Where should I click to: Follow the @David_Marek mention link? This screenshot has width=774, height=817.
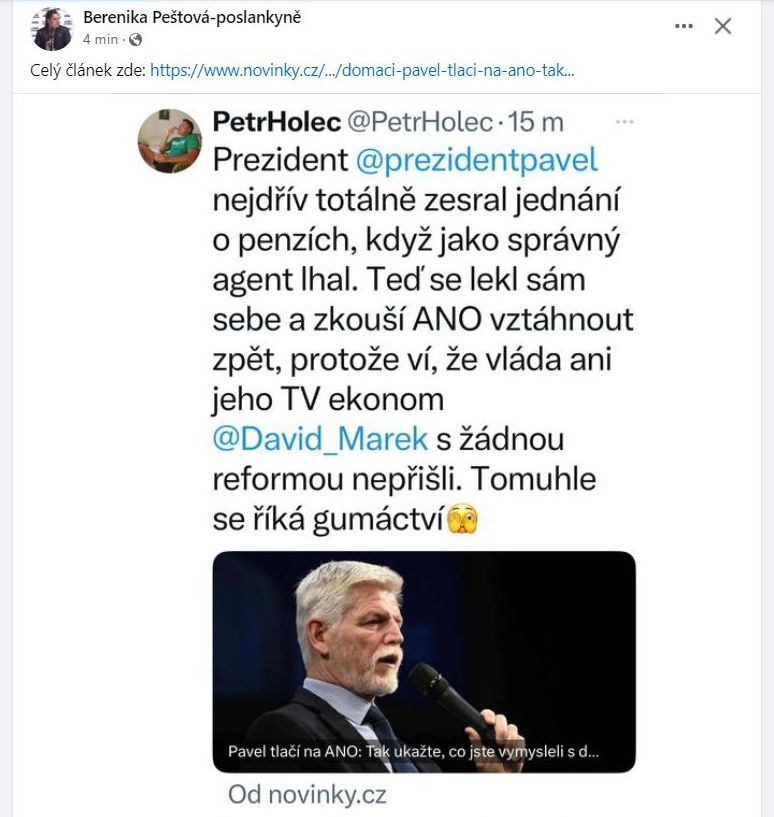321,438
